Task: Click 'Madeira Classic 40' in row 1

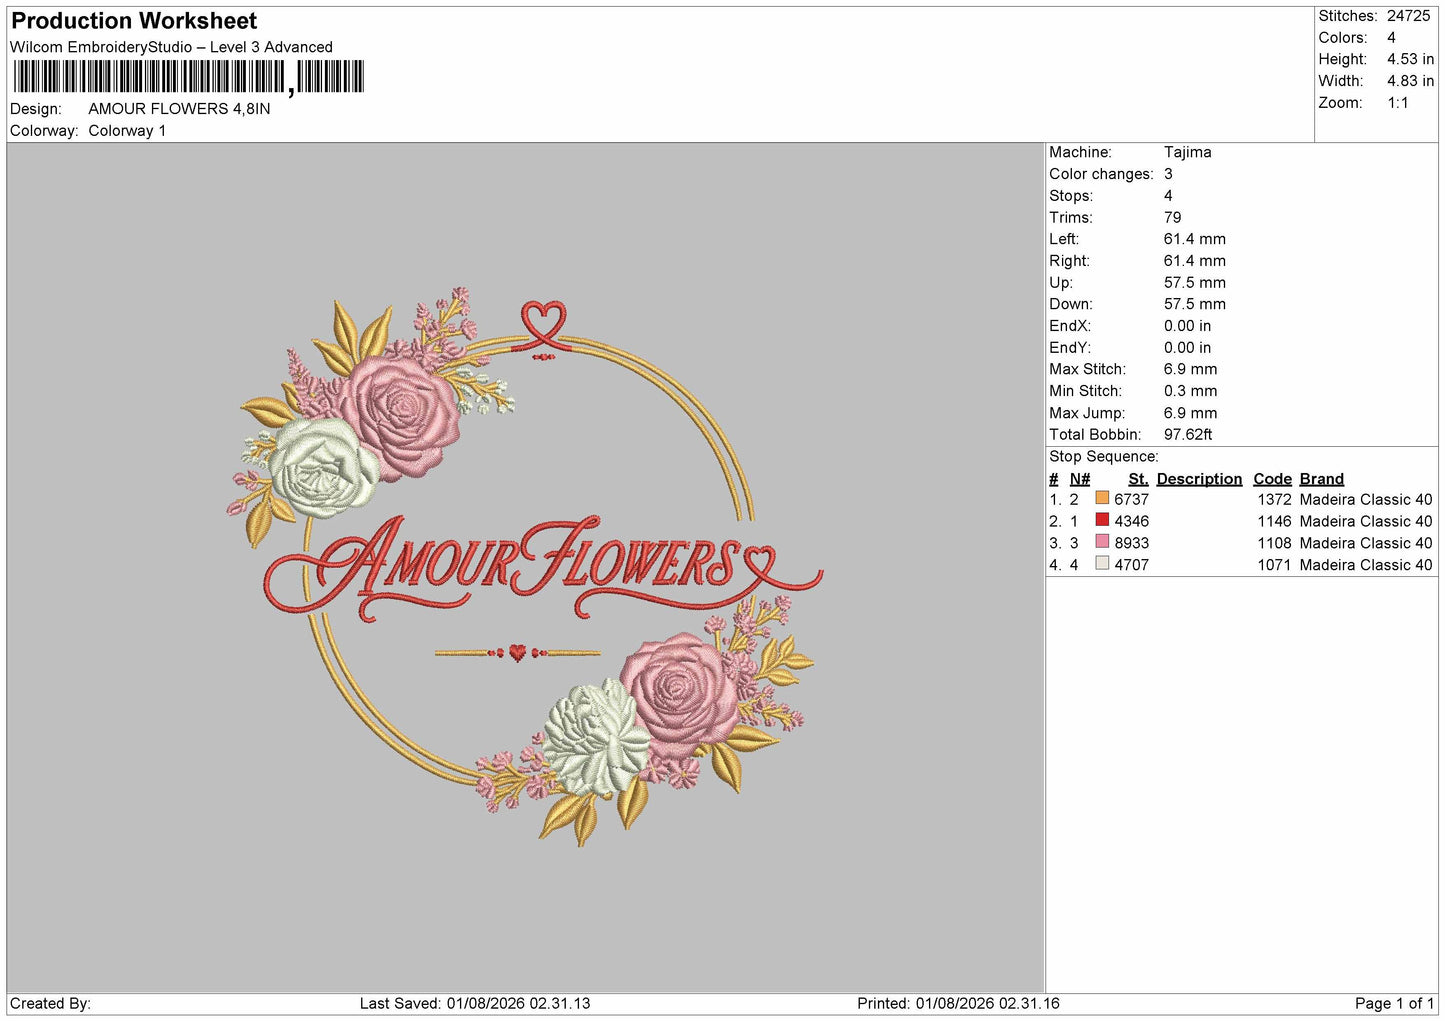Action: (1365, 499)
